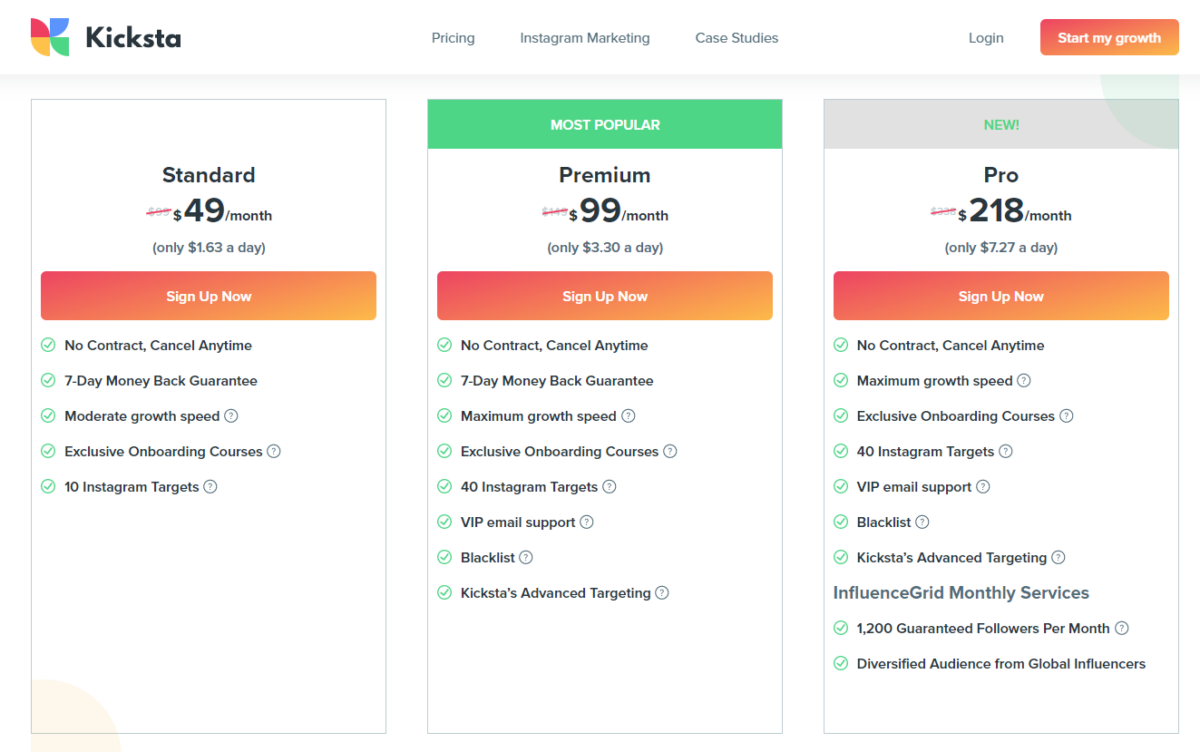
Task: Click "(only $7.27 a day)" text
Action: coord(1001,247)
